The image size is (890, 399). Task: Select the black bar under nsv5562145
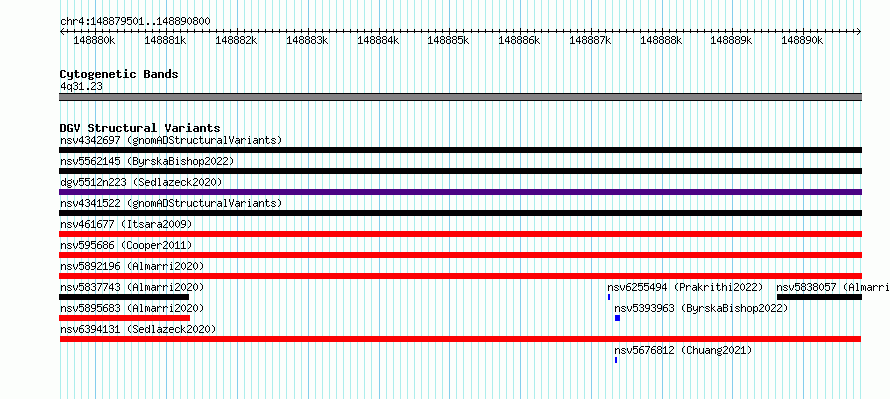(460, 171)
